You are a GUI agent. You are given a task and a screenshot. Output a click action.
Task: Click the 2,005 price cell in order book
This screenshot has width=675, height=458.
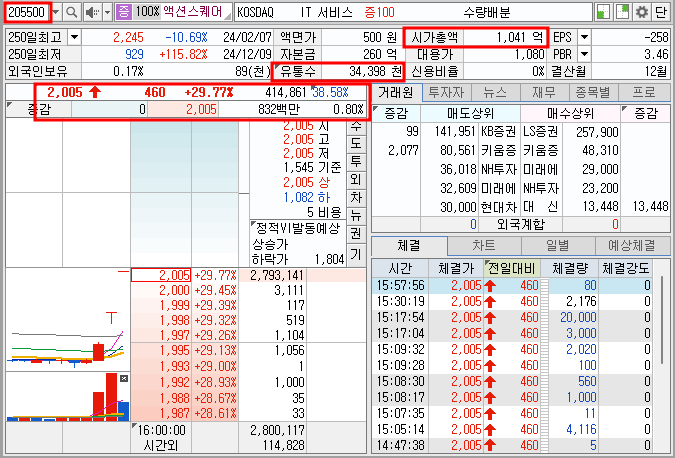pyautogui.click(x=161, y=275)
